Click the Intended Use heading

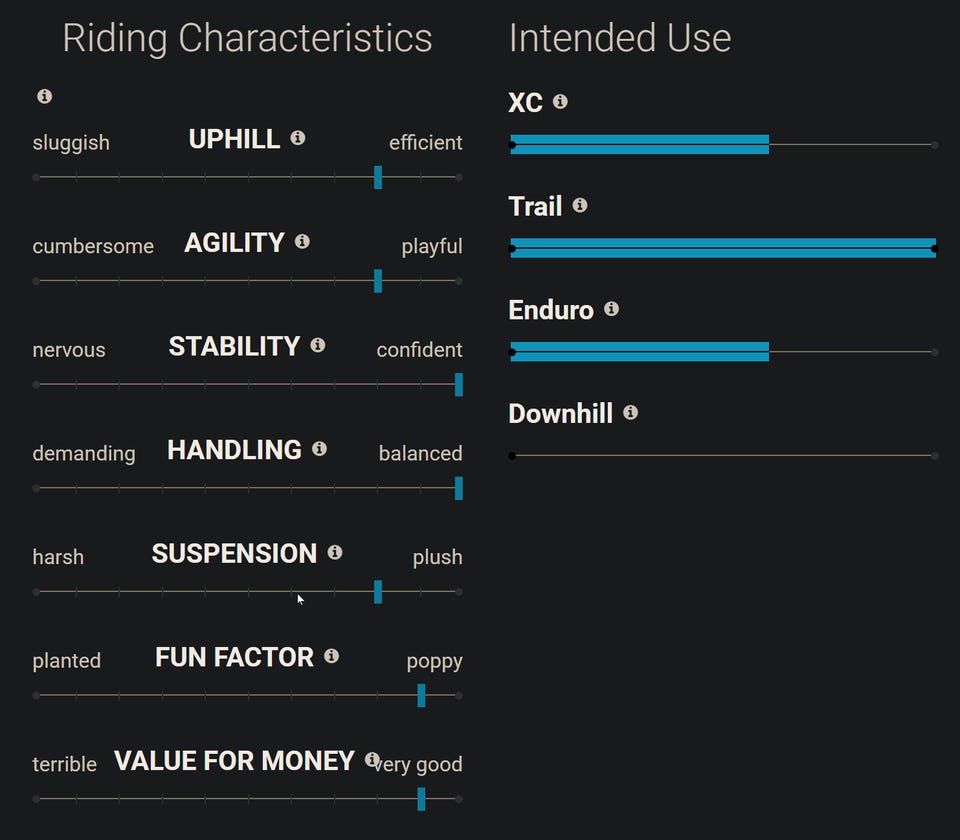click(620, 38)
